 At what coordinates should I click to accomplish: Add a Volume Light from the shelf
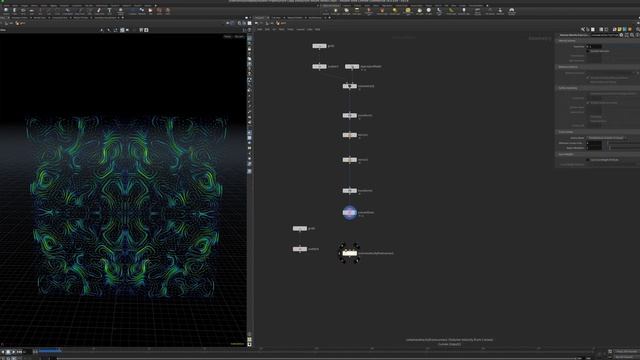pyautogui.click(x=382, y=11)
